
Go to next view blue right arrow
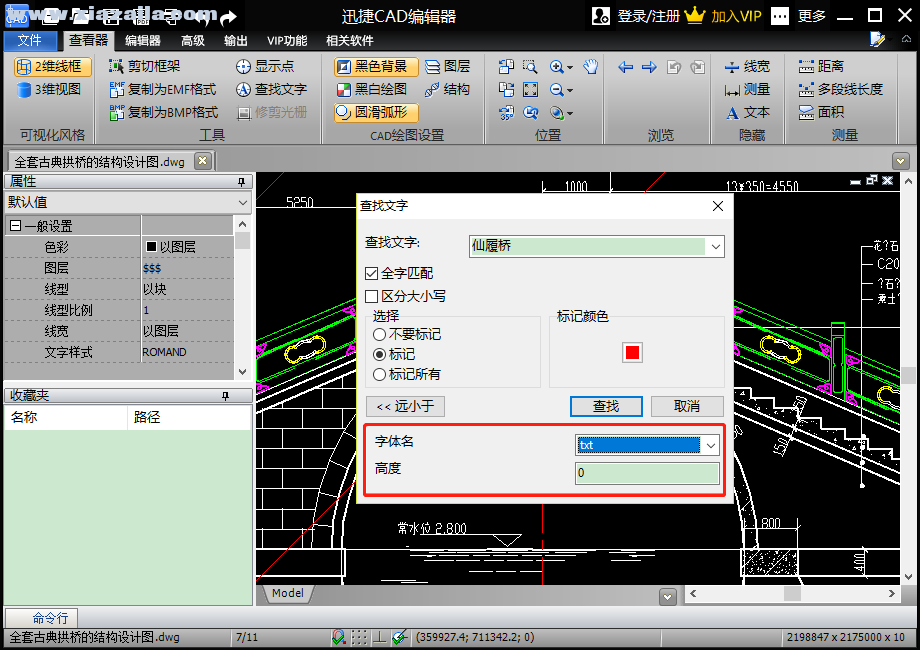649,67
